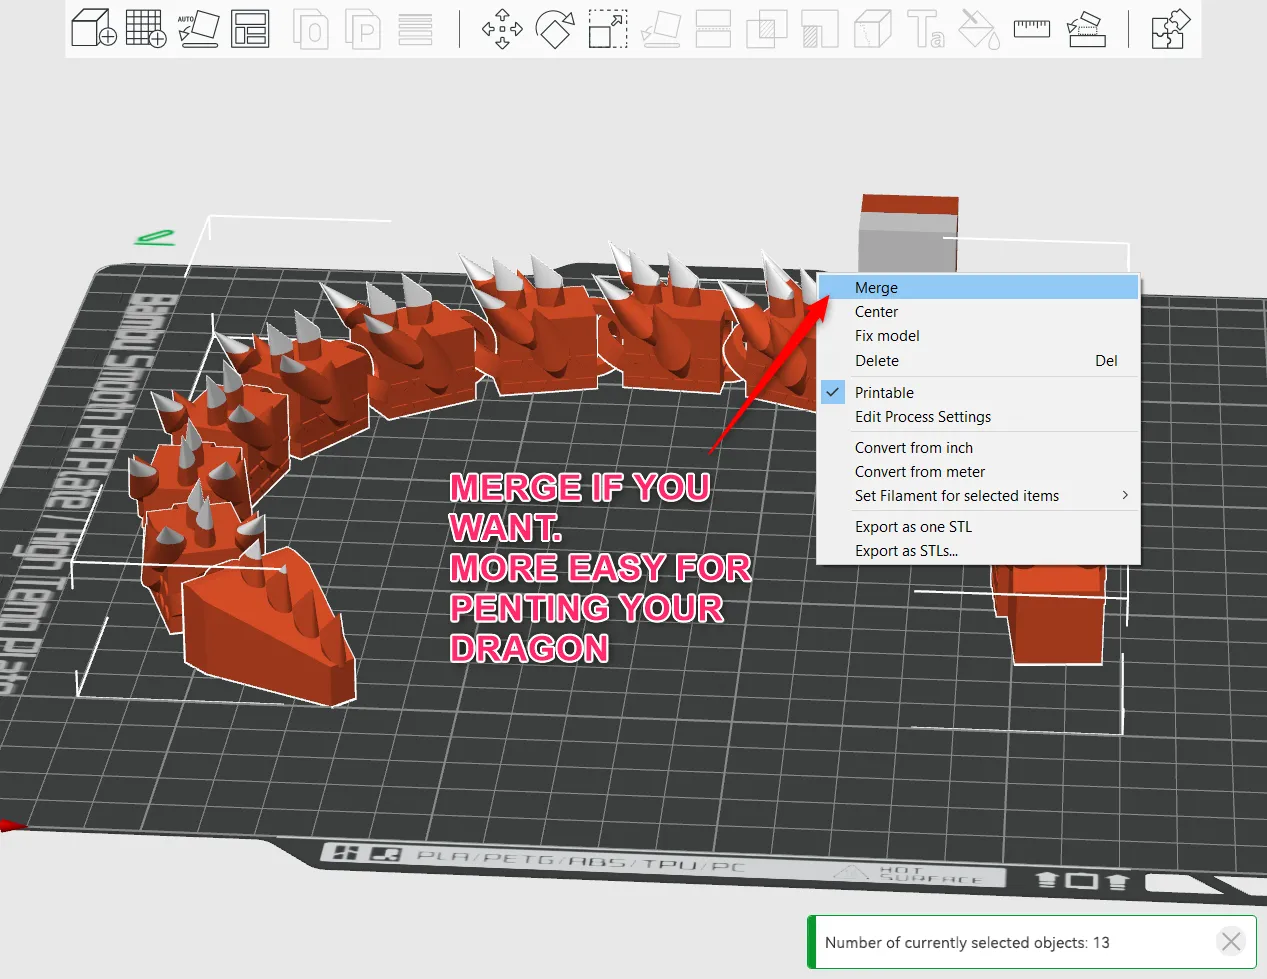Select the Auto Orient tool
1267x979 pixels.
pos(198,29)
